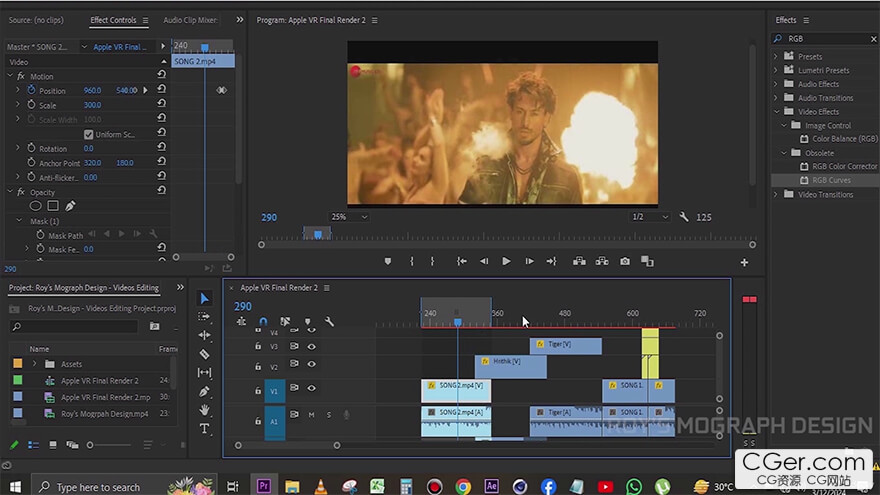Open the Effects panel menu
The image size is (880, 495).
(x=806, y=20)
